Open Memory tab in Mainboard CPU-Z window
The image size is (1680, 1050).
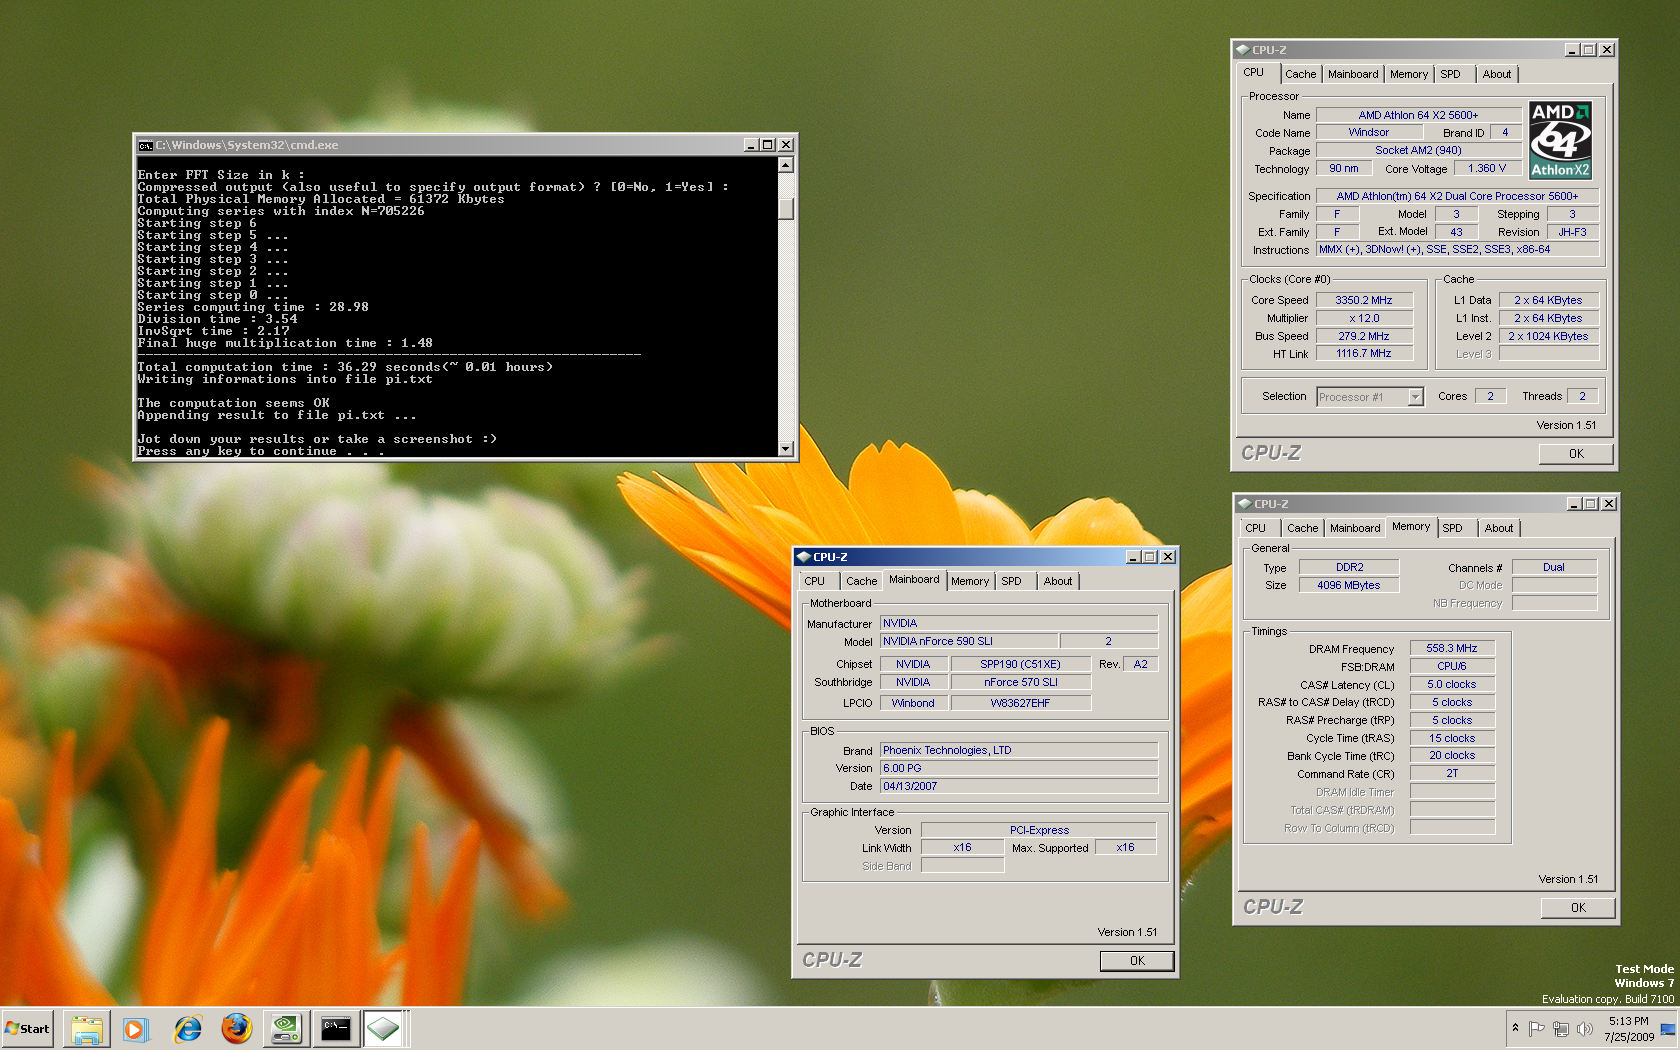pos(970,581)
